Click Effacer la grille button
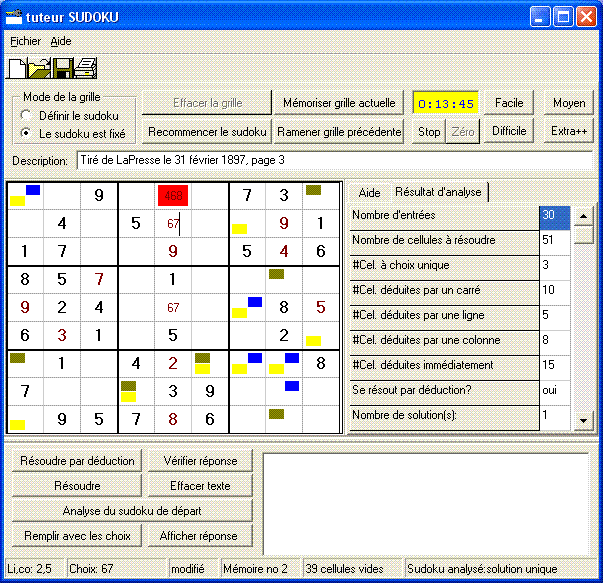The height and width of the screenshot is (583, 603). click(x=207, y=103)
